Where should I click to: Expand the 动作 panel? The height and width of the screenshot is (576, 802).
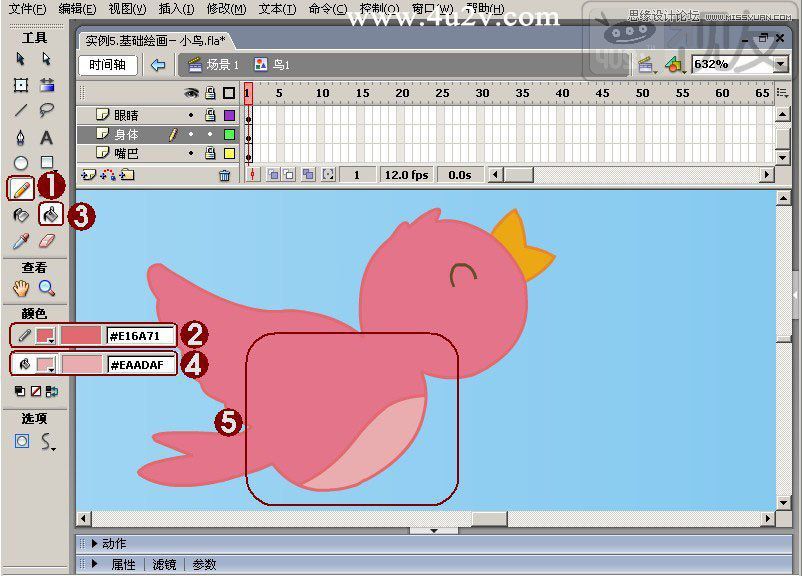[x=94, y=544]
